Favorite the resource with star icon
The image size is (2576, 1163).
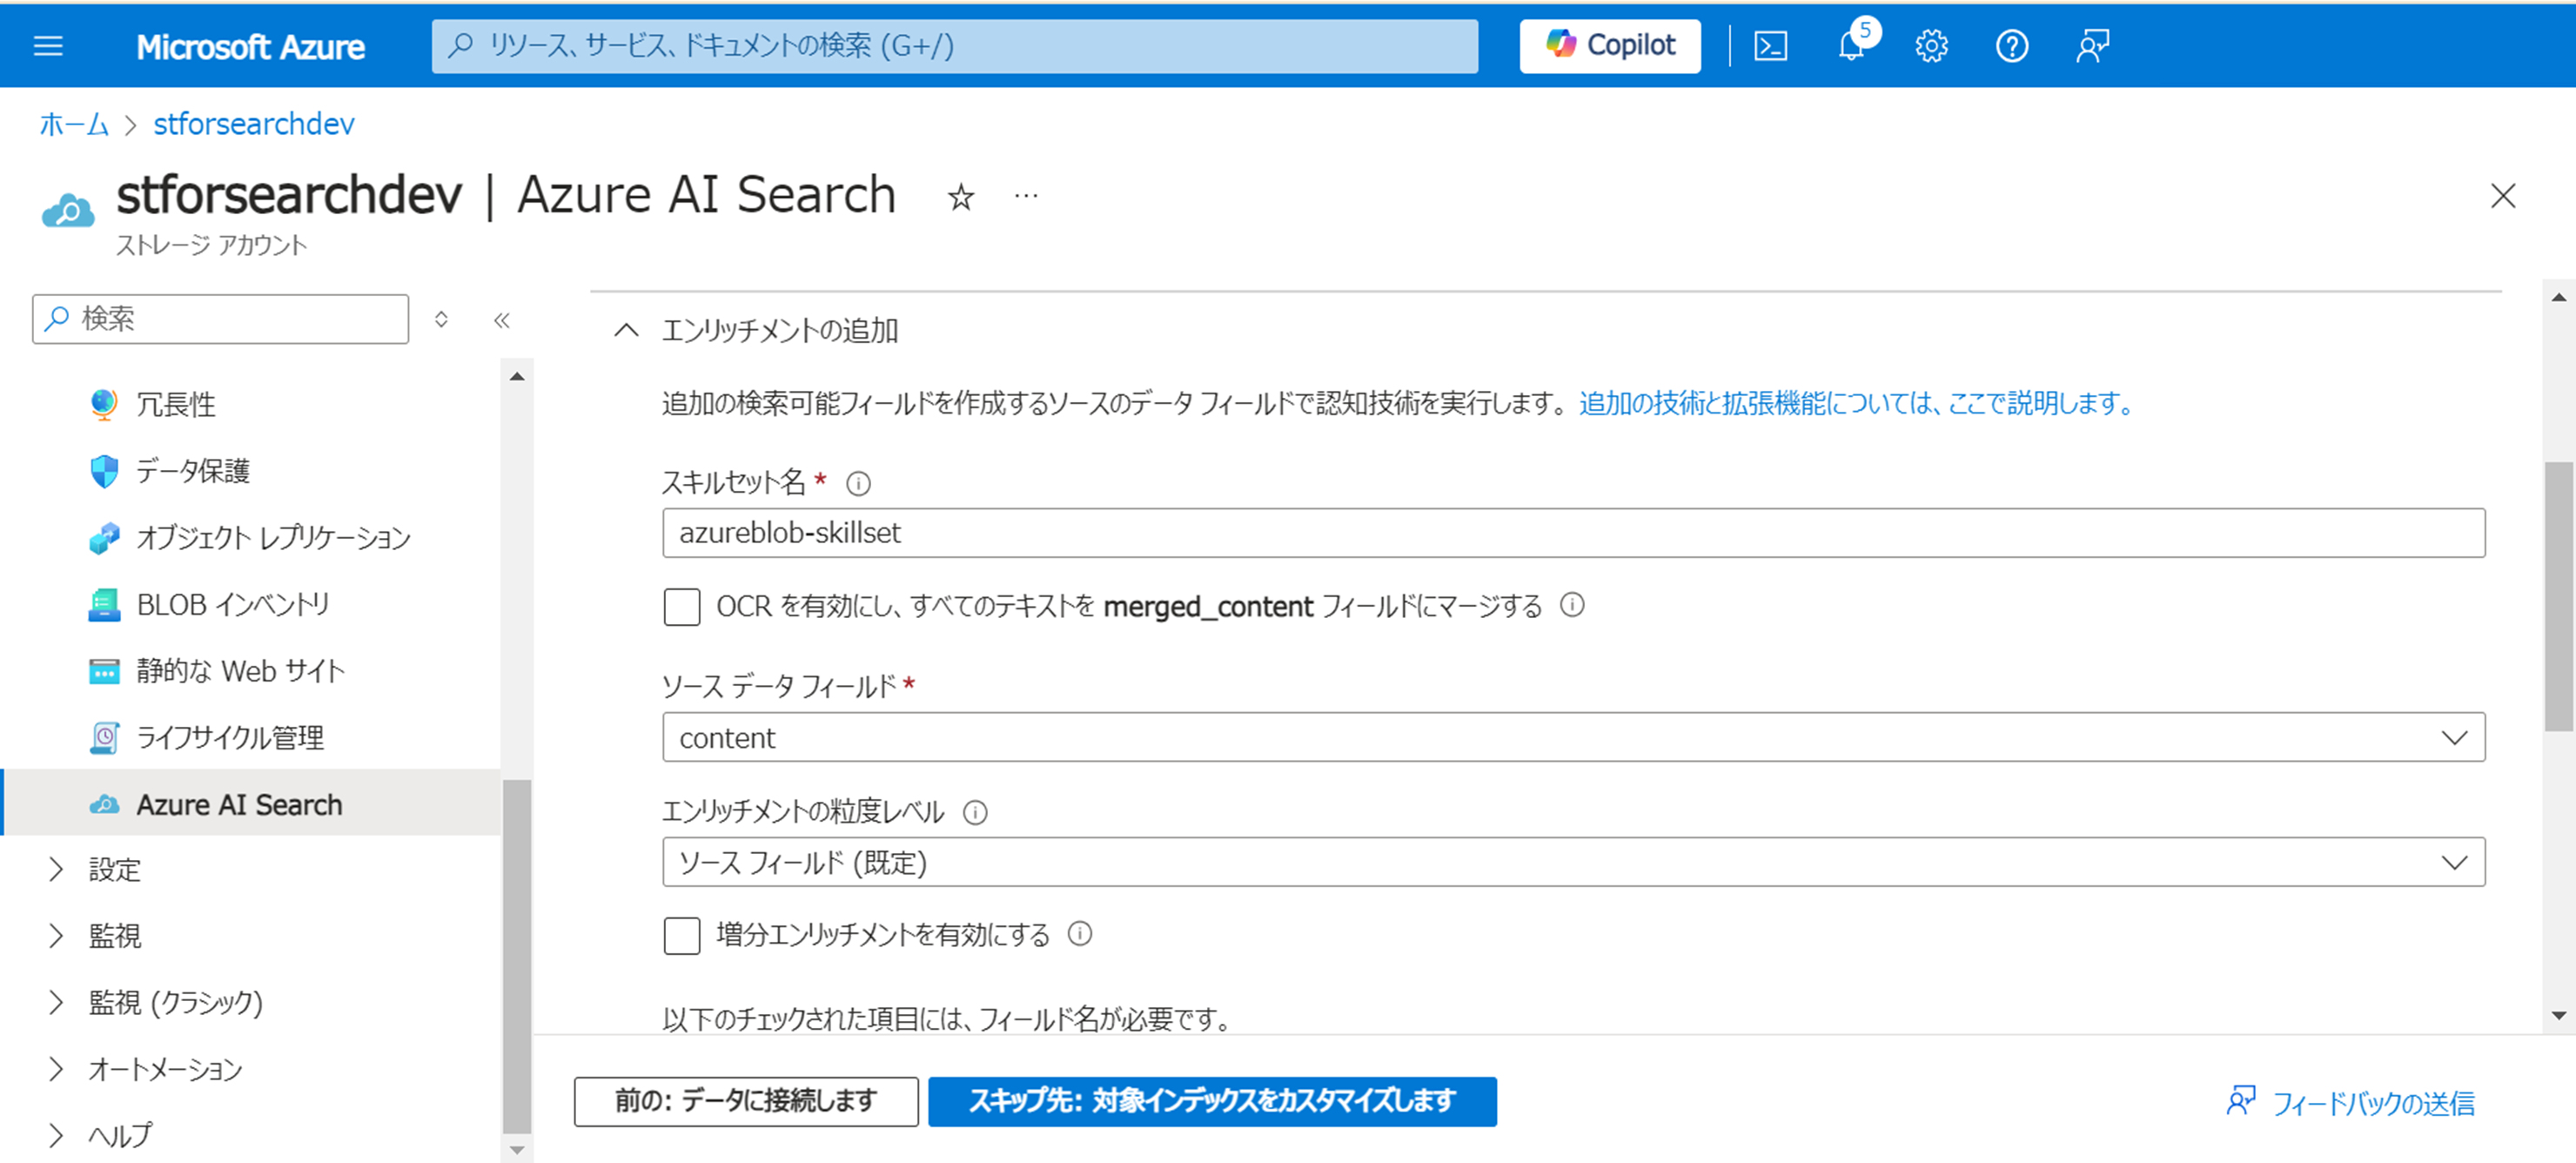tap(960, 197)
